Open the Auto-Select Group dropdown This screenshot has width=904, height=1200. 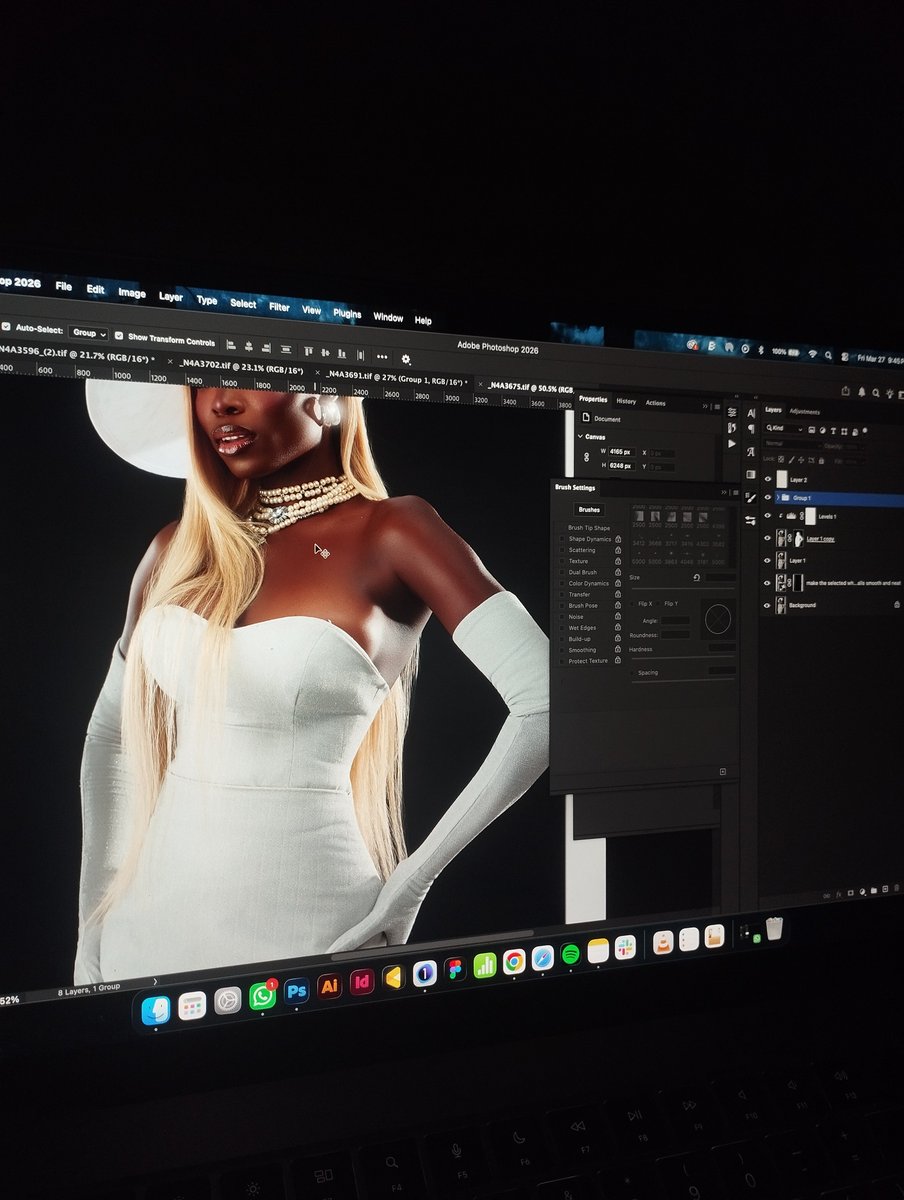pyautogui.click(x=88, y=332)
